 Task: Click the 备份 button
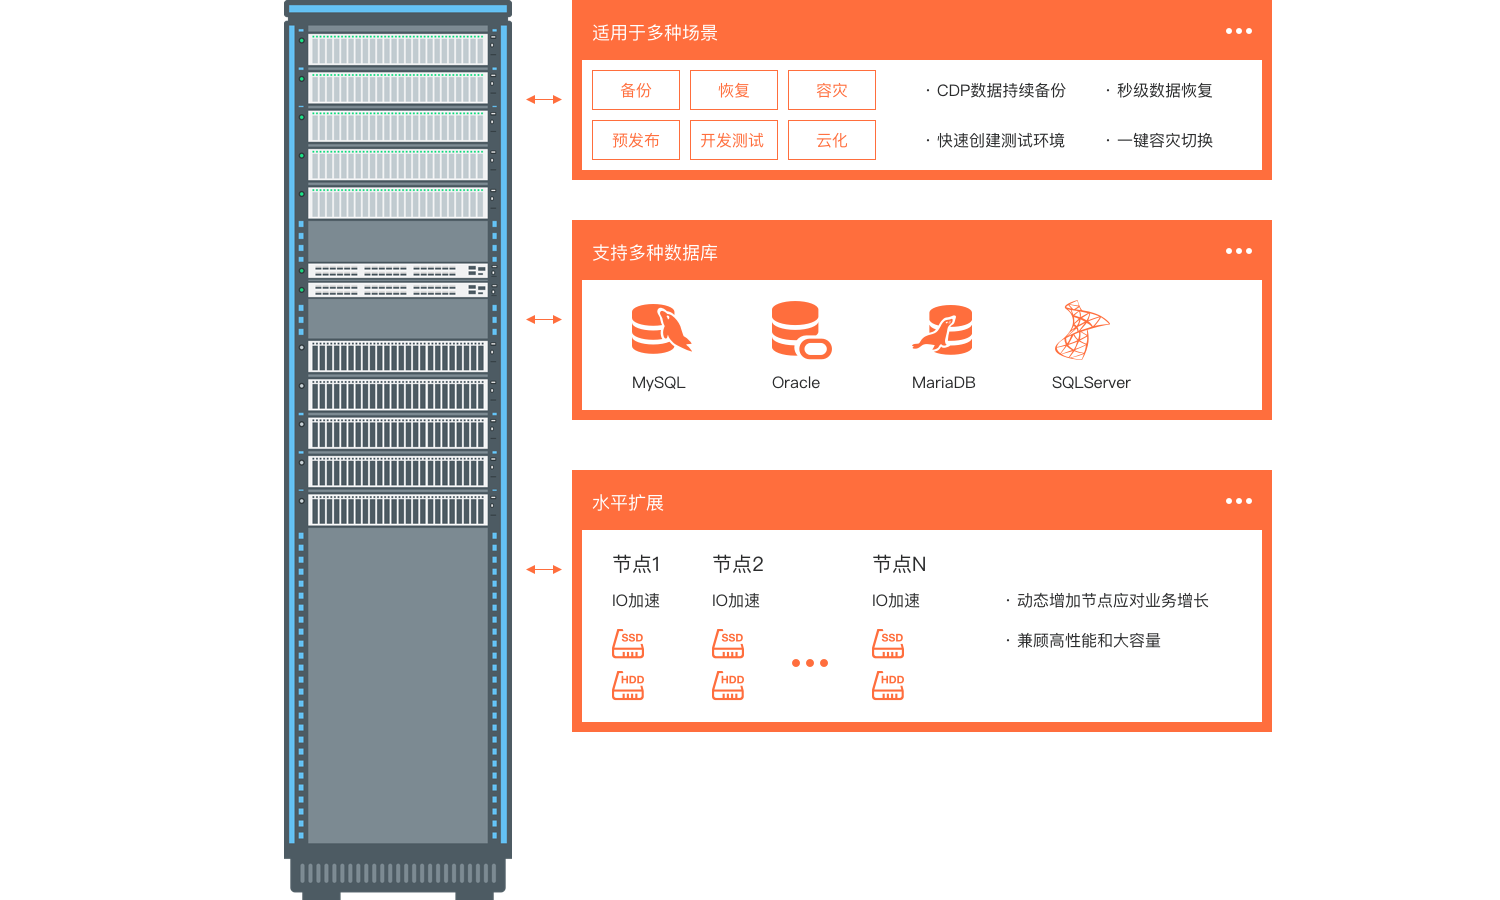(636, 90)
